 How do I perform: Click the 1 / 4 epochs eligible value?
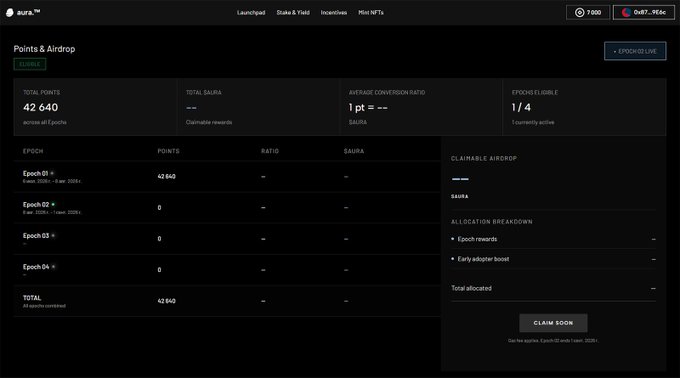(521, 107)
